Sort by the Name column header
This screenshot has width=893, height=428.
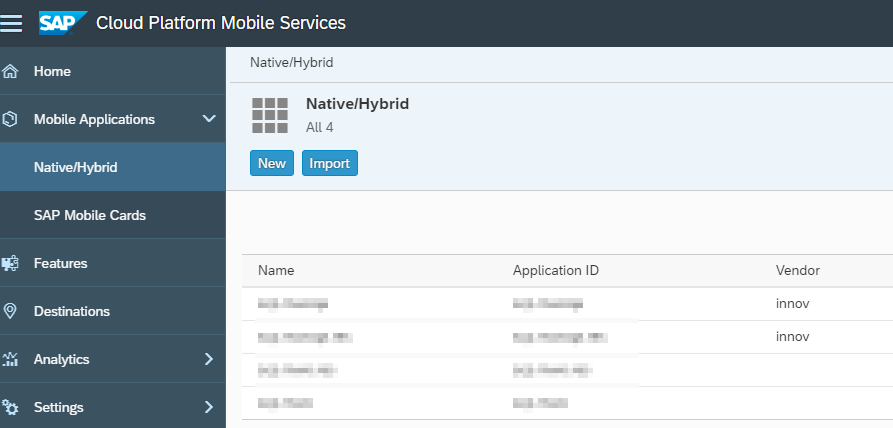(x=276, y=271)
